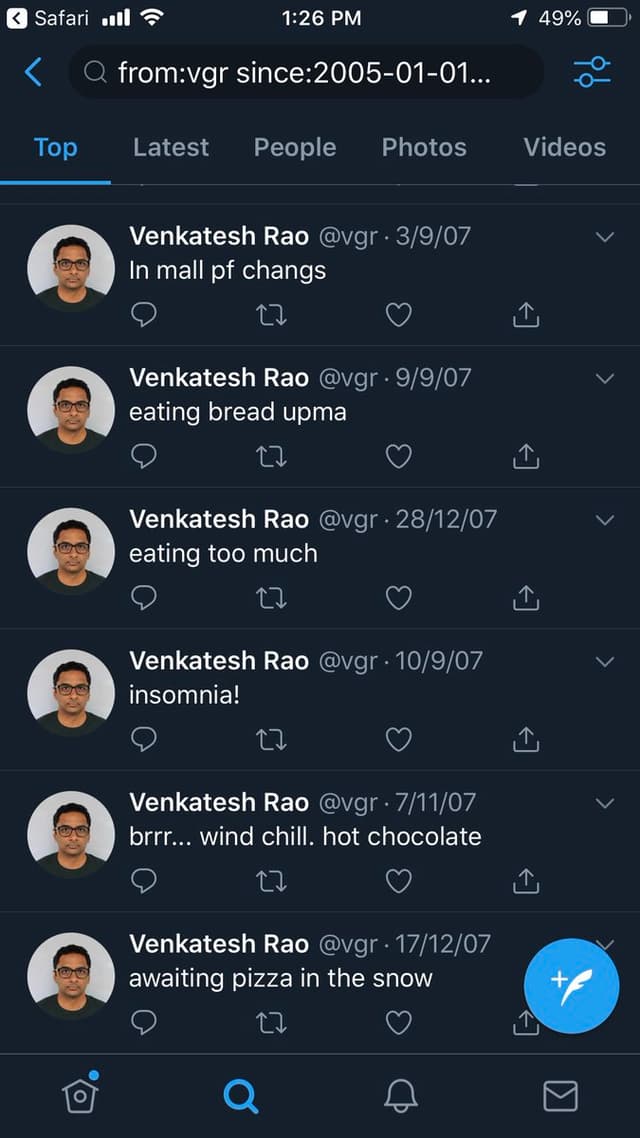Like the 'eating bread upma' tweet
The image size is (640, 1138).
click(x=398, y=456)
